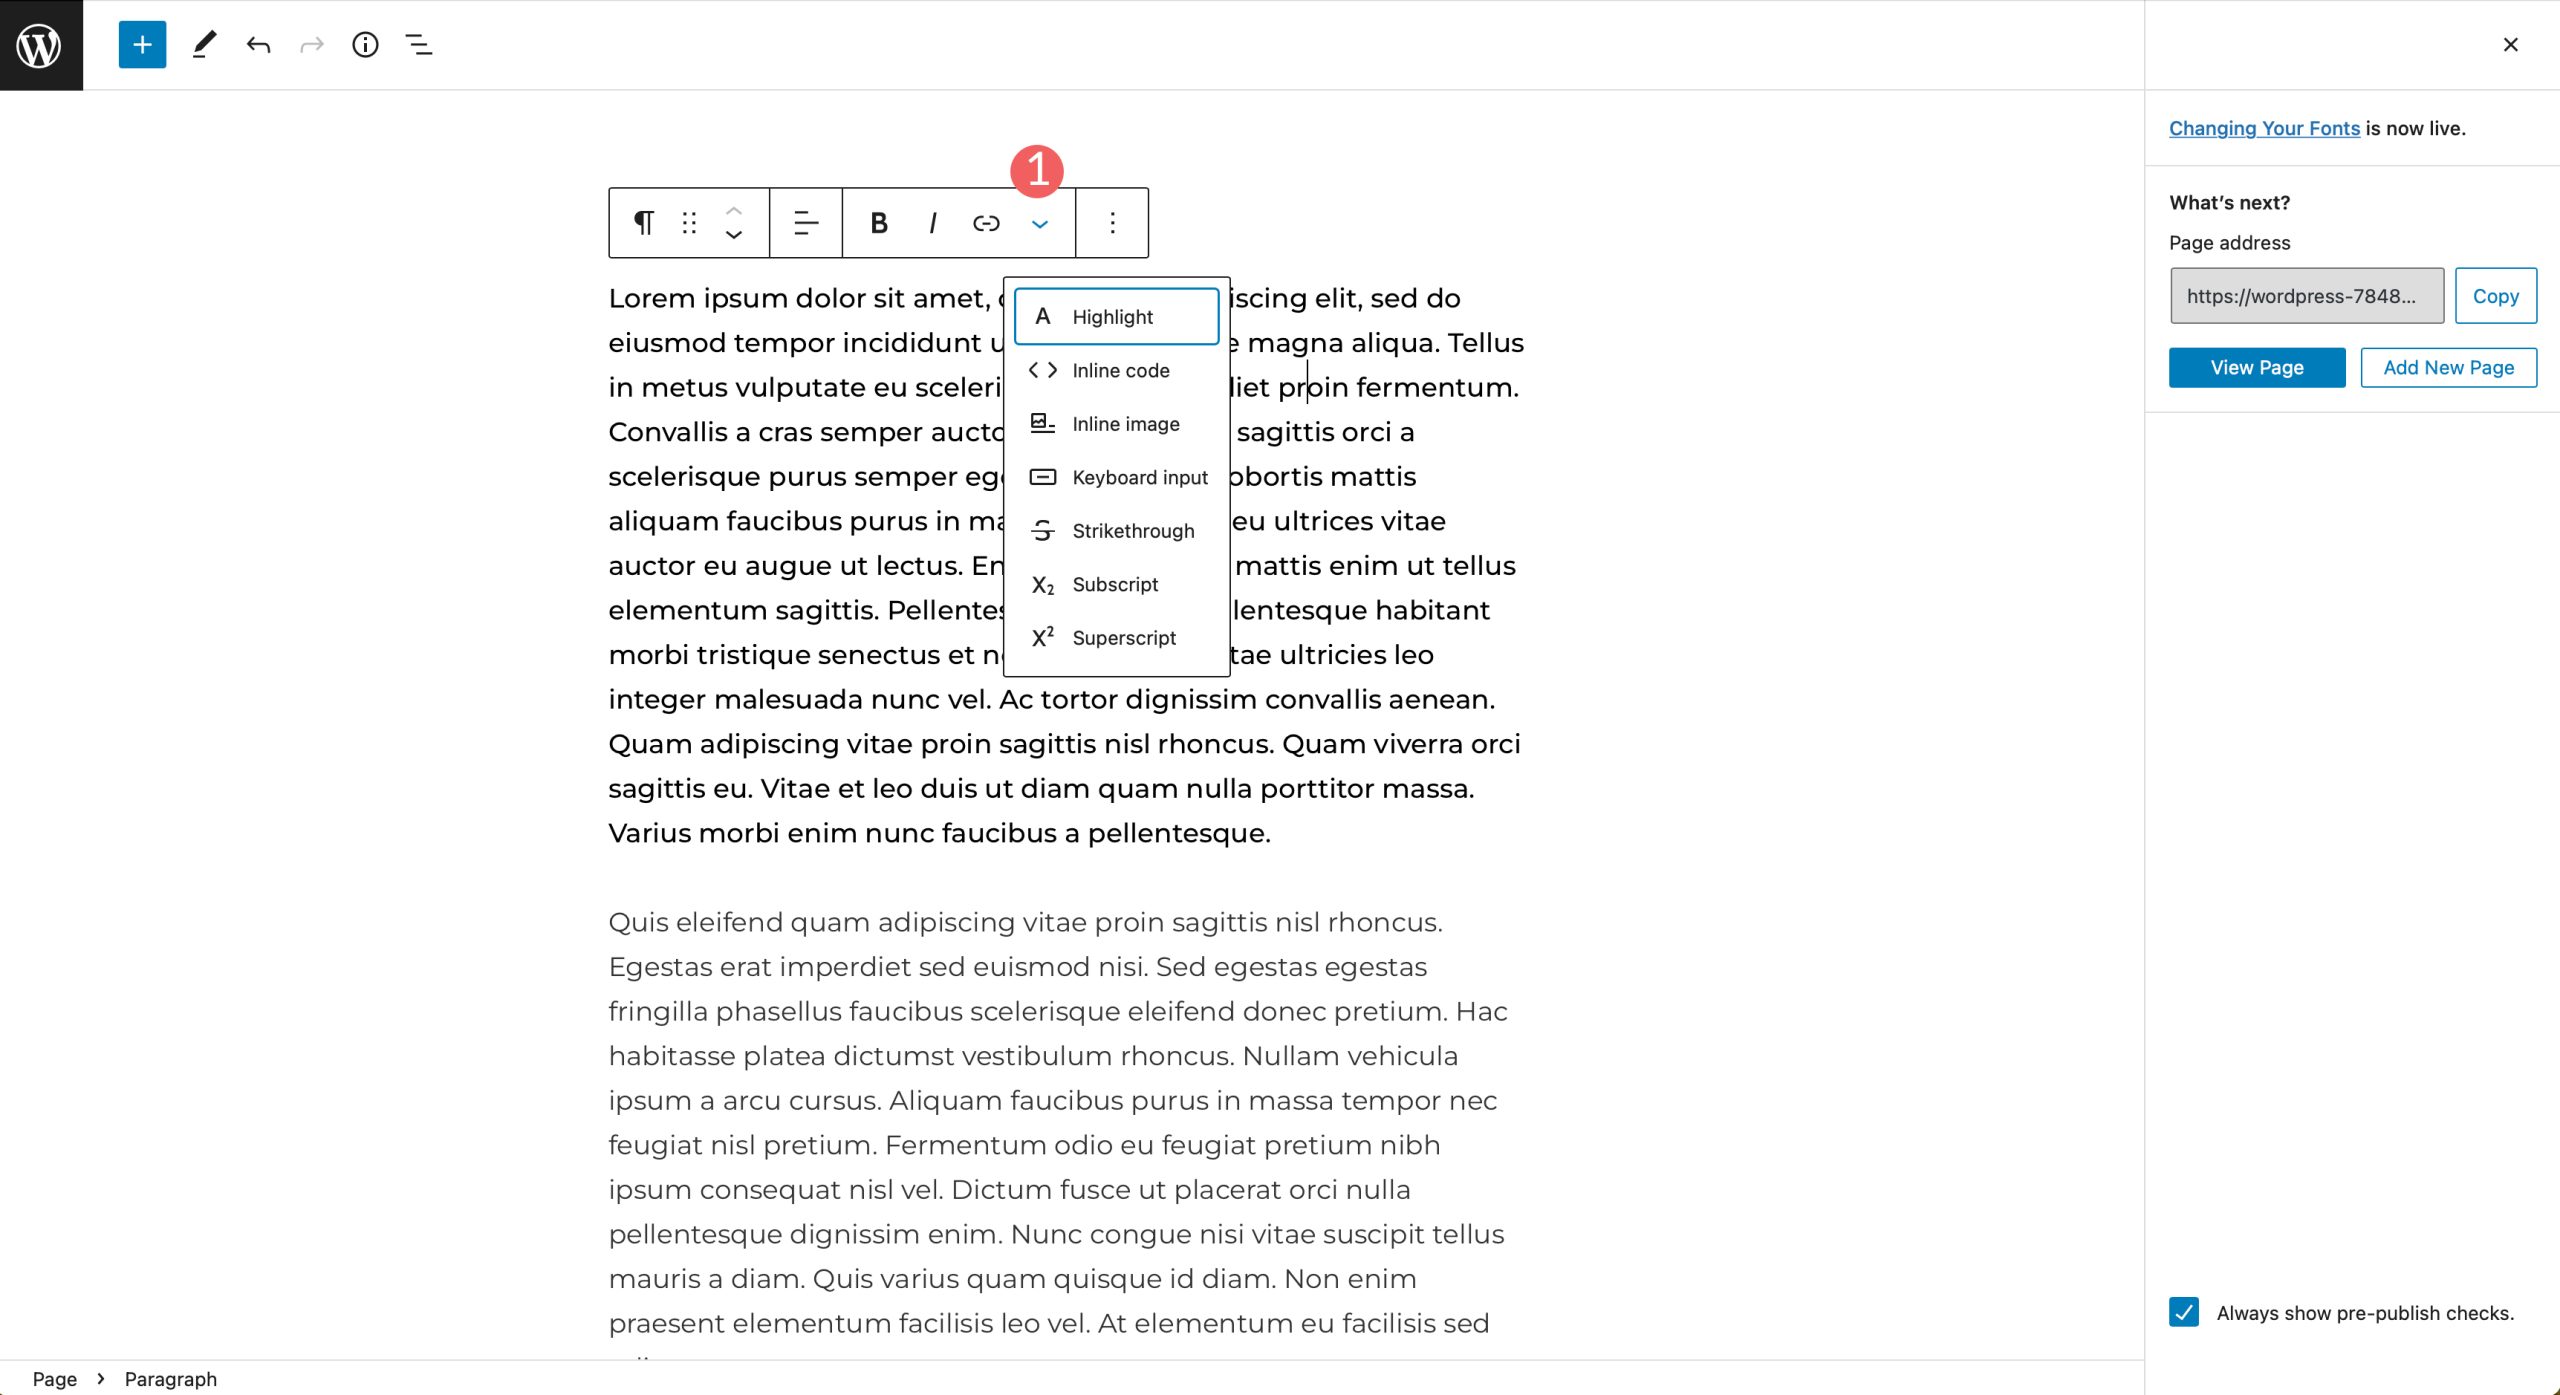This screenshot has width=2560, height=1395.
Task: Click the list view icon in top toolbar
Action: tap(419, 45)
